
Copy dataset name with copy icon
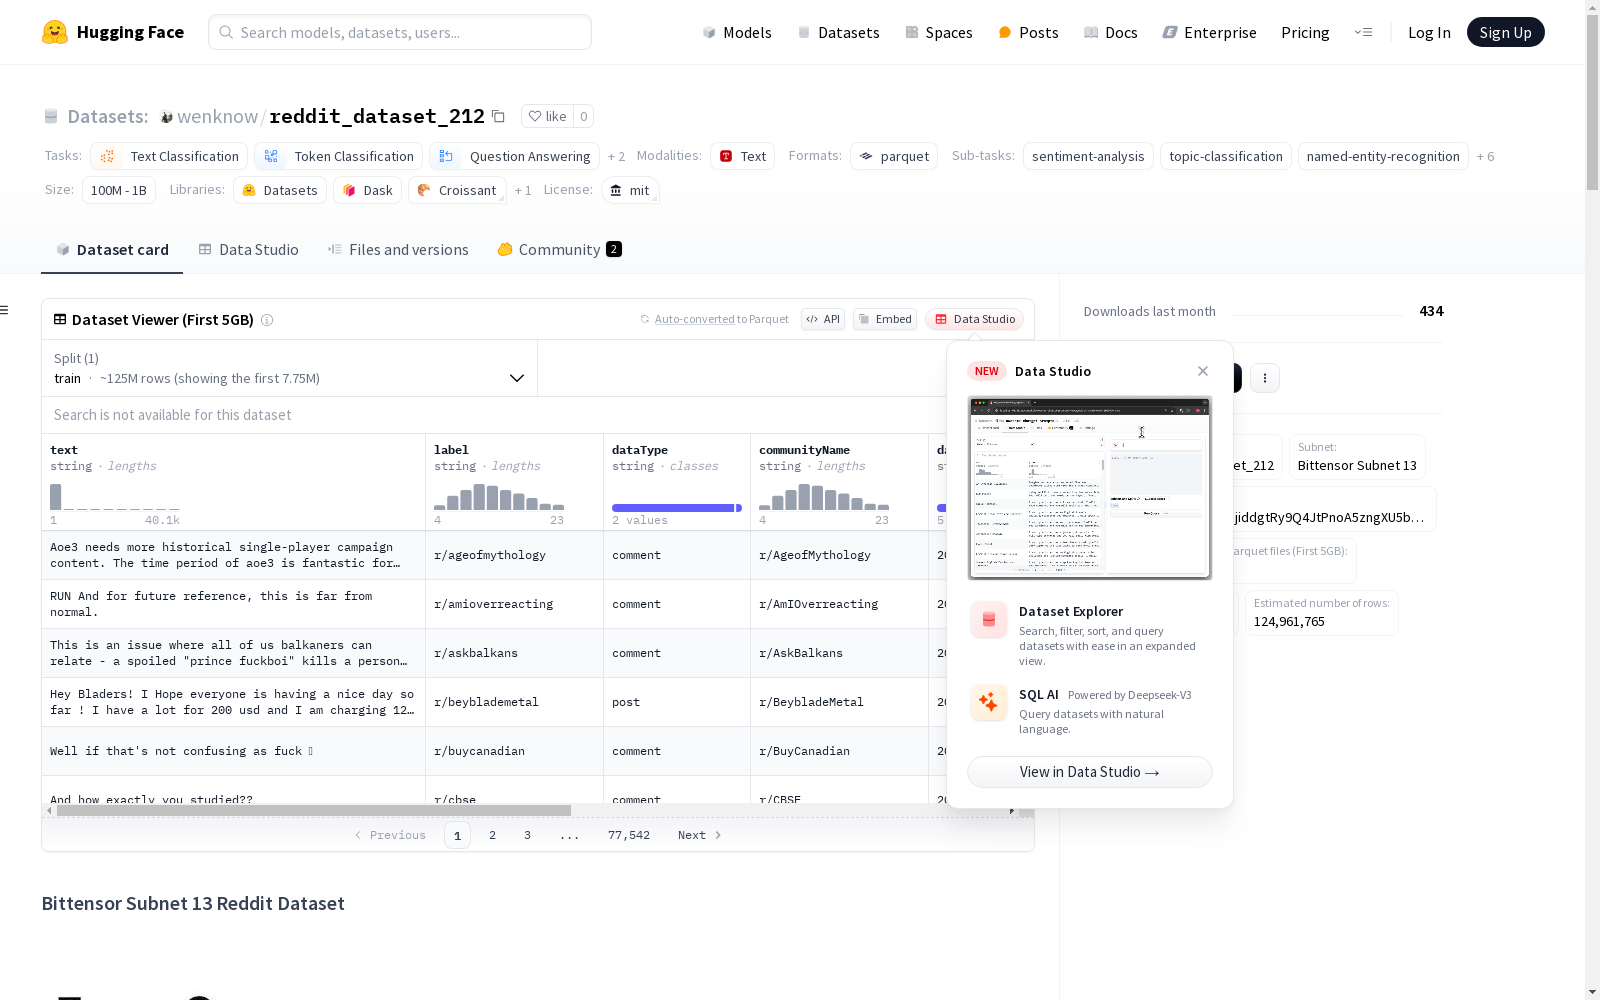pos(498,116)
